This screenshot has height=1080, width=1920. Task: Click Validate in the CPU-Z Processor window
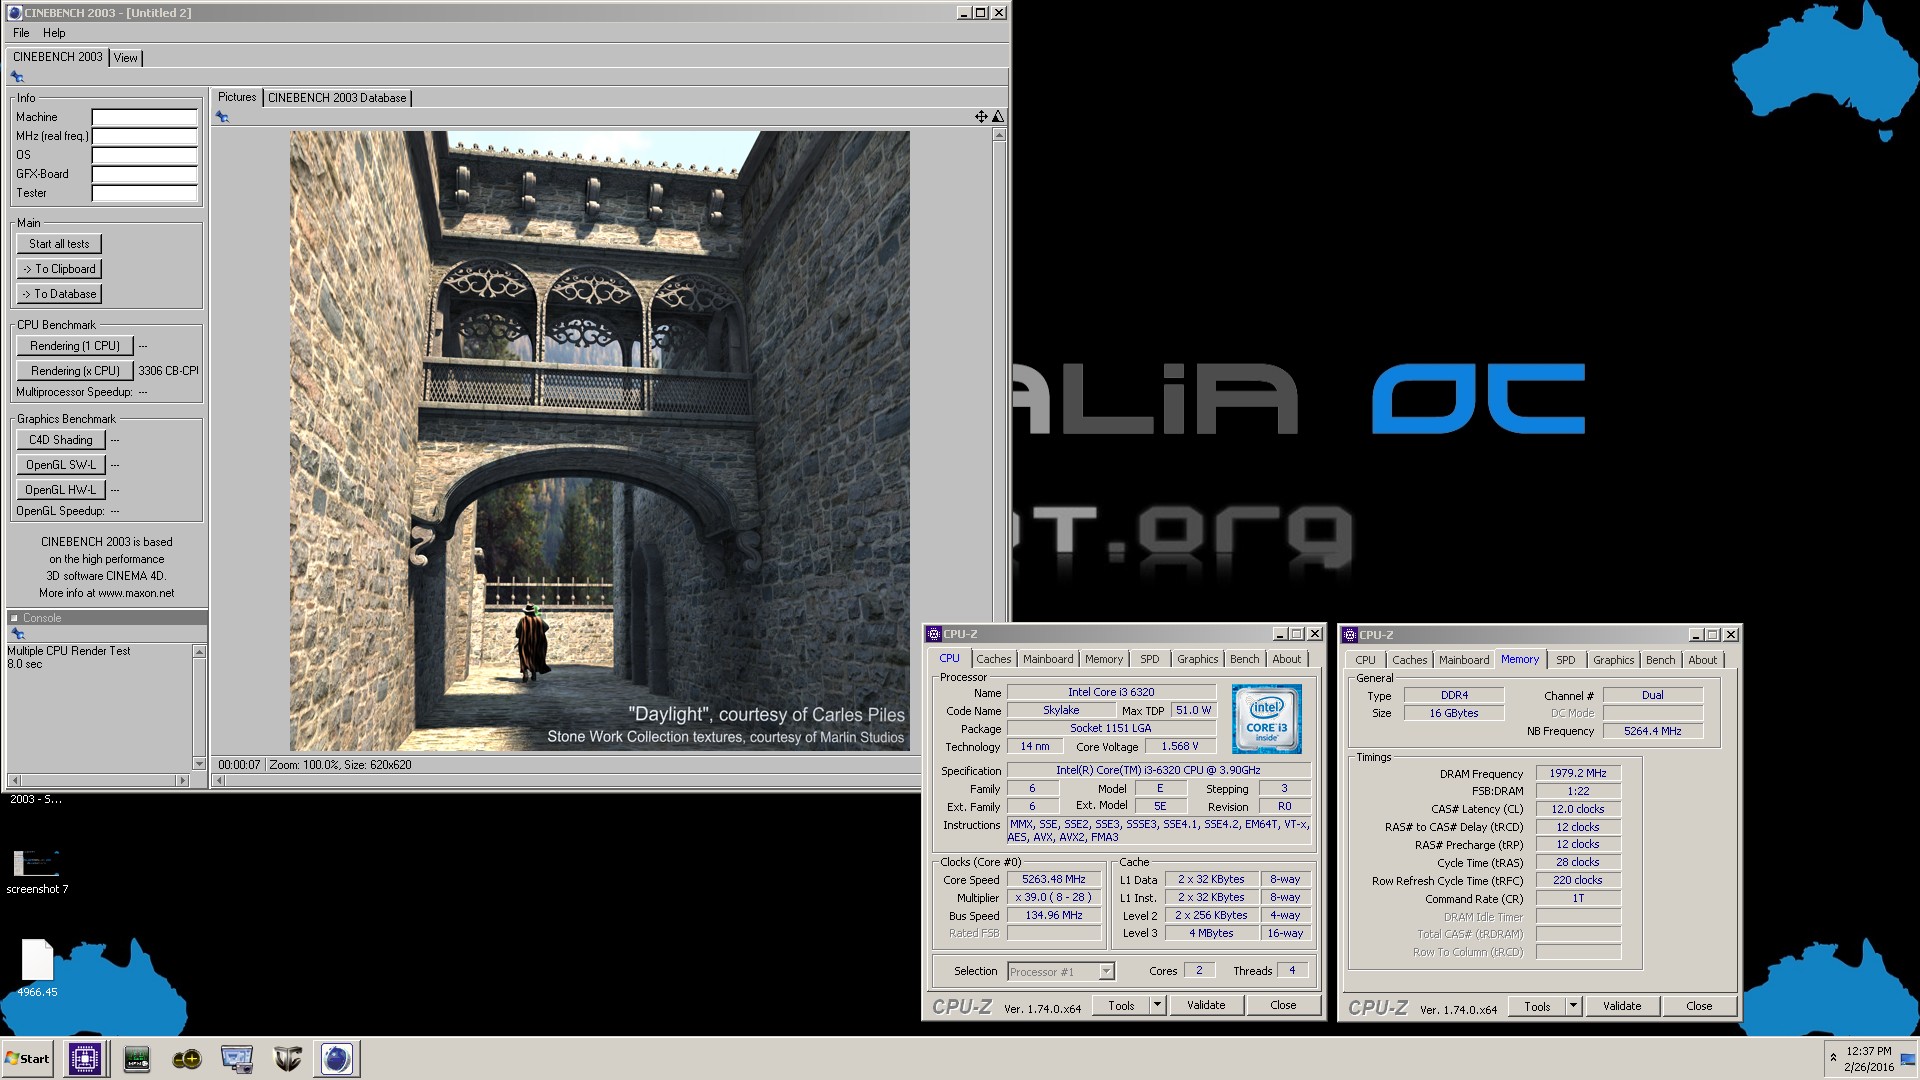click(1206, 1005)
